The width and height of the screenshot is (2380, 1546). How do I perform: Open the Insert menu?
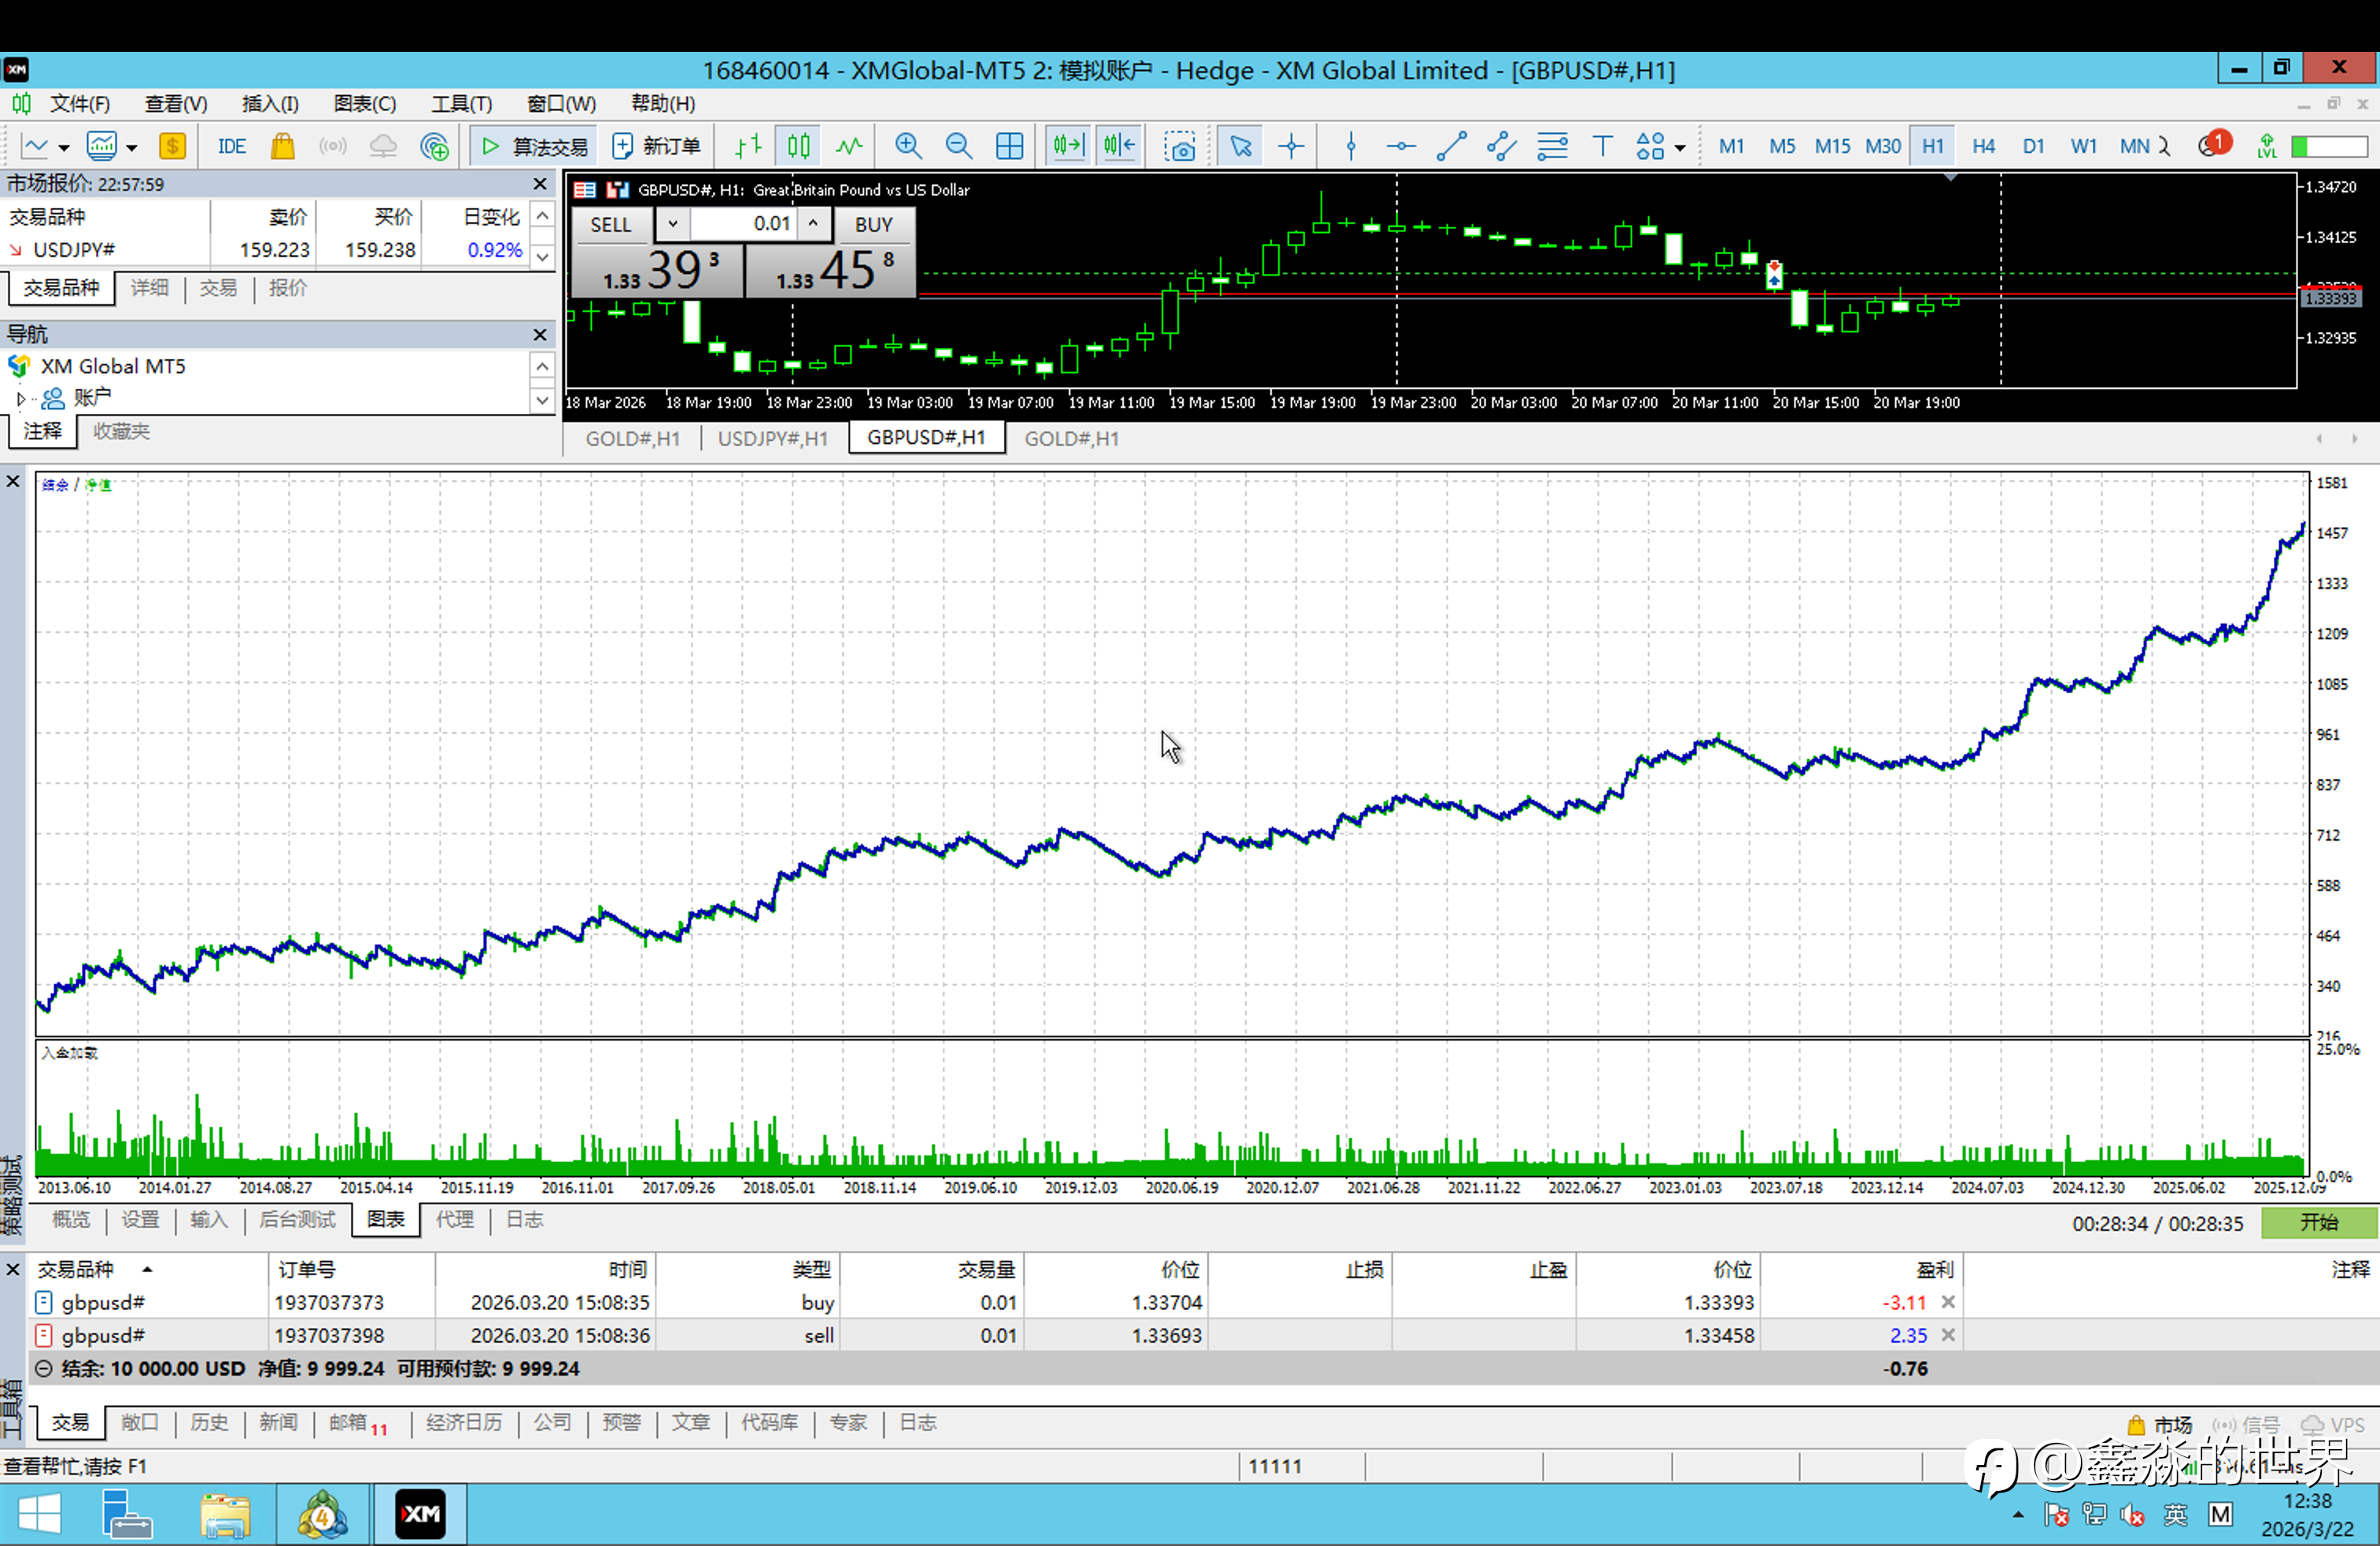269,104
